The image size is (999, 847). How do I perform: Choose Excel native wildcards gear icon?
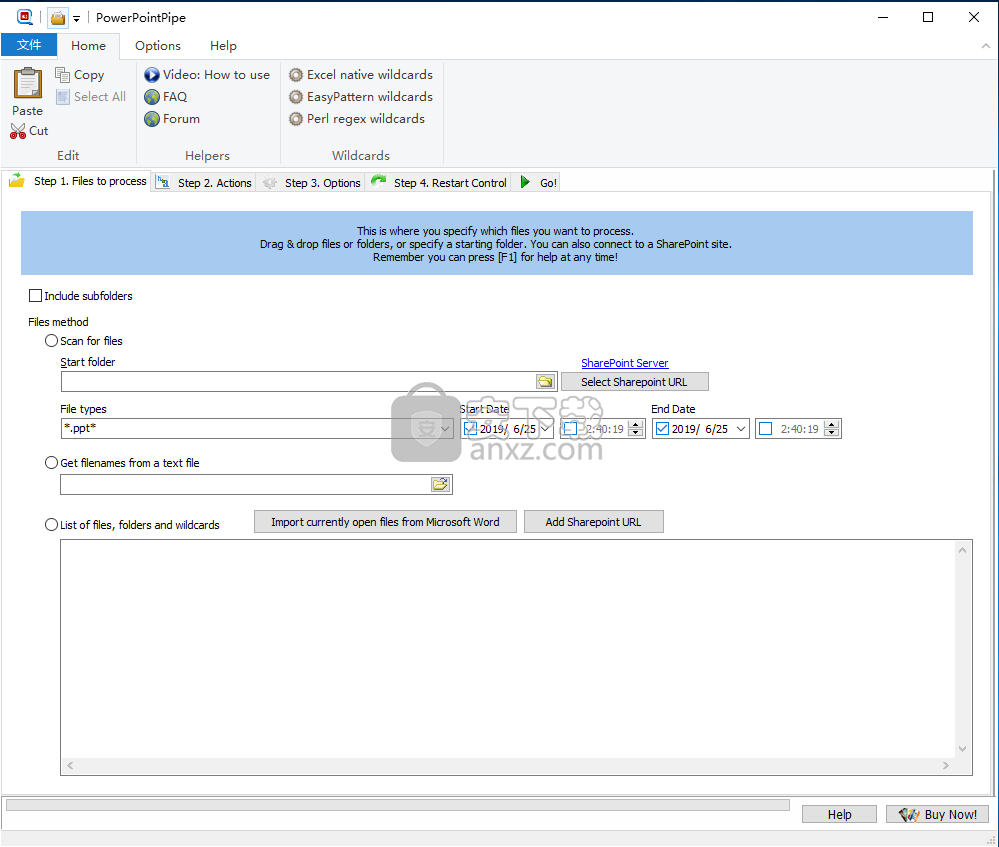(296, 75)
